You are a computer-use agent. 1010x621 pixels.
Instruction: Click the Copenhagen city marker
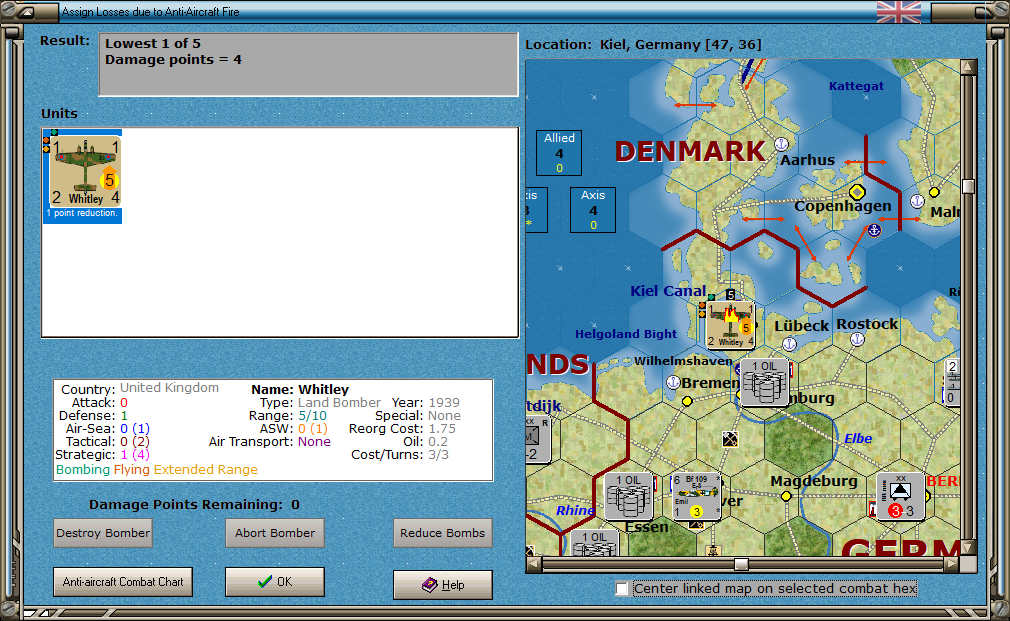[x=857, y=192]
